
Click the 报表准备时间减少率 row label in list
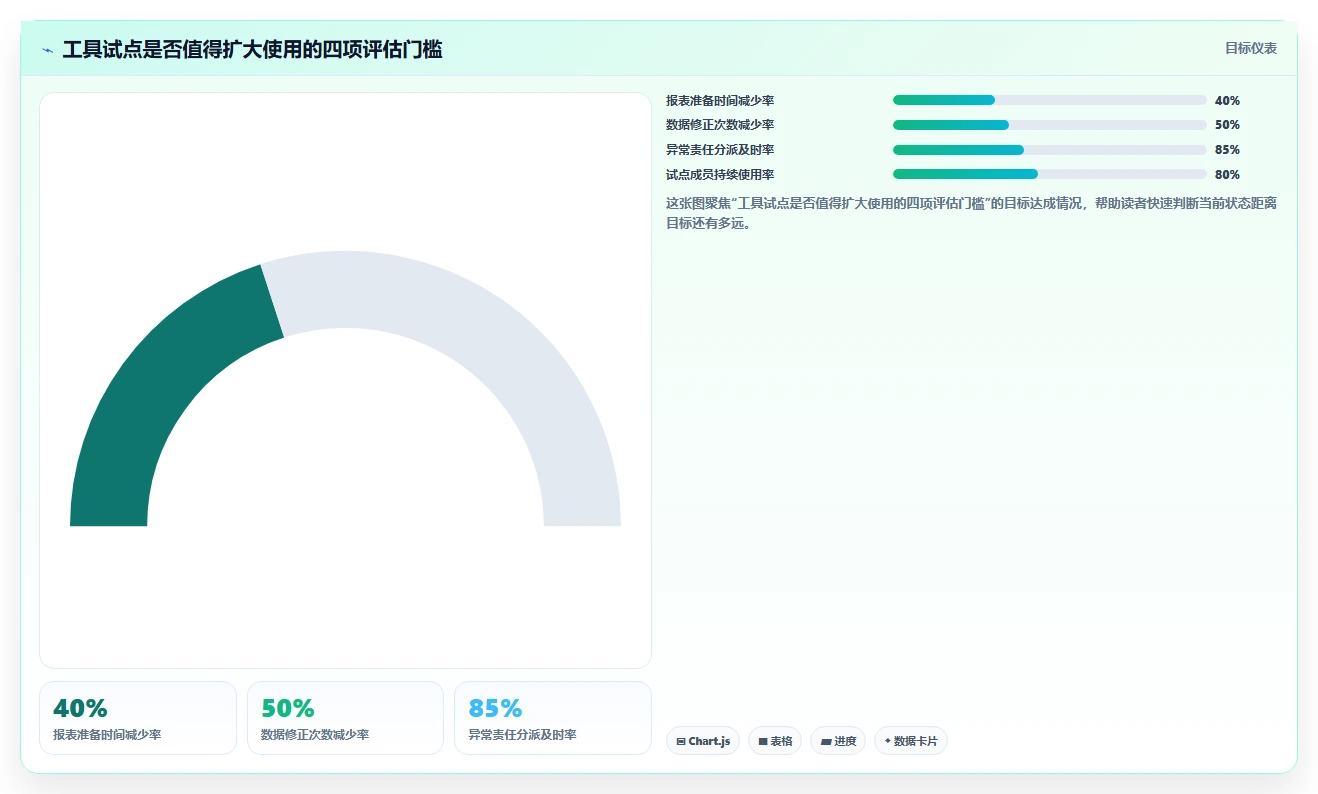click(720, 101)
